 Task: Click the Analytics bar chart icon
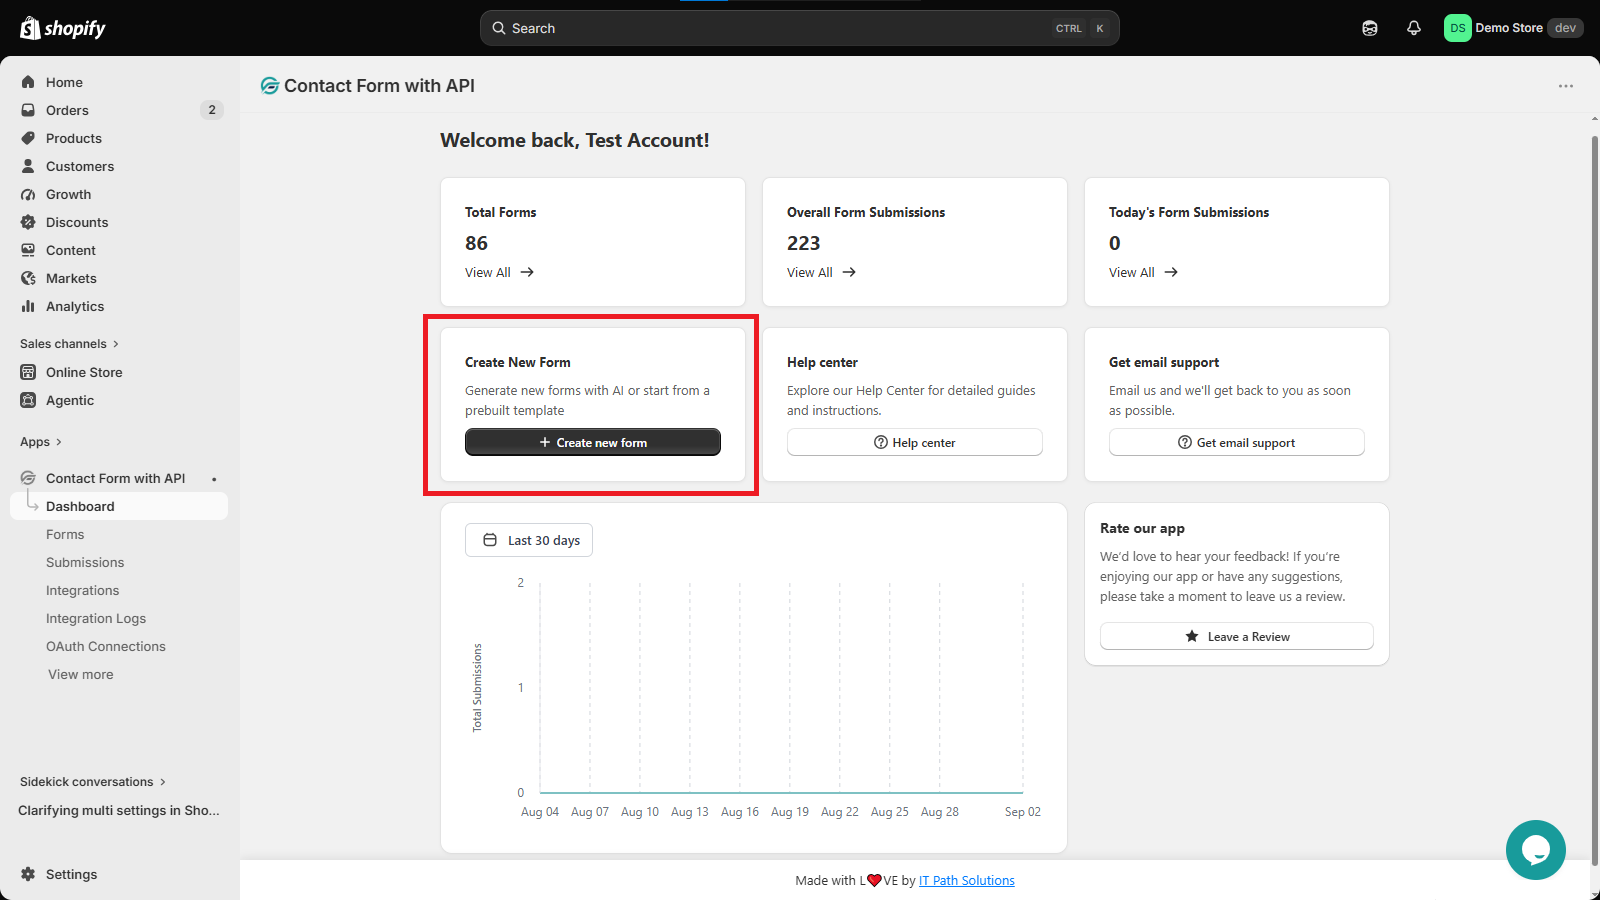pos(28,306)
